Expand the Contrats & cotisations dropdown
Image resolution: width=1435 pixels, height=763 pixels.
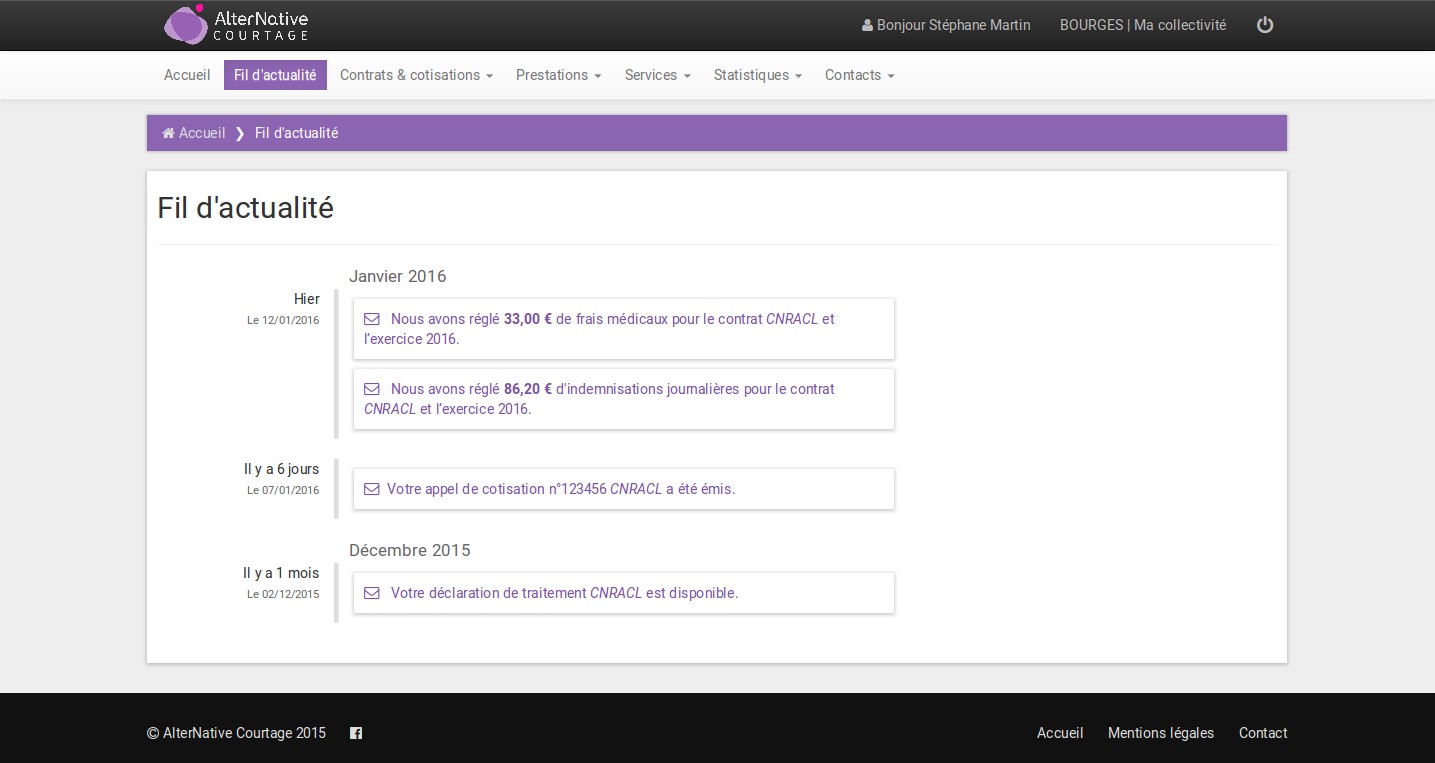coord(416,75)
